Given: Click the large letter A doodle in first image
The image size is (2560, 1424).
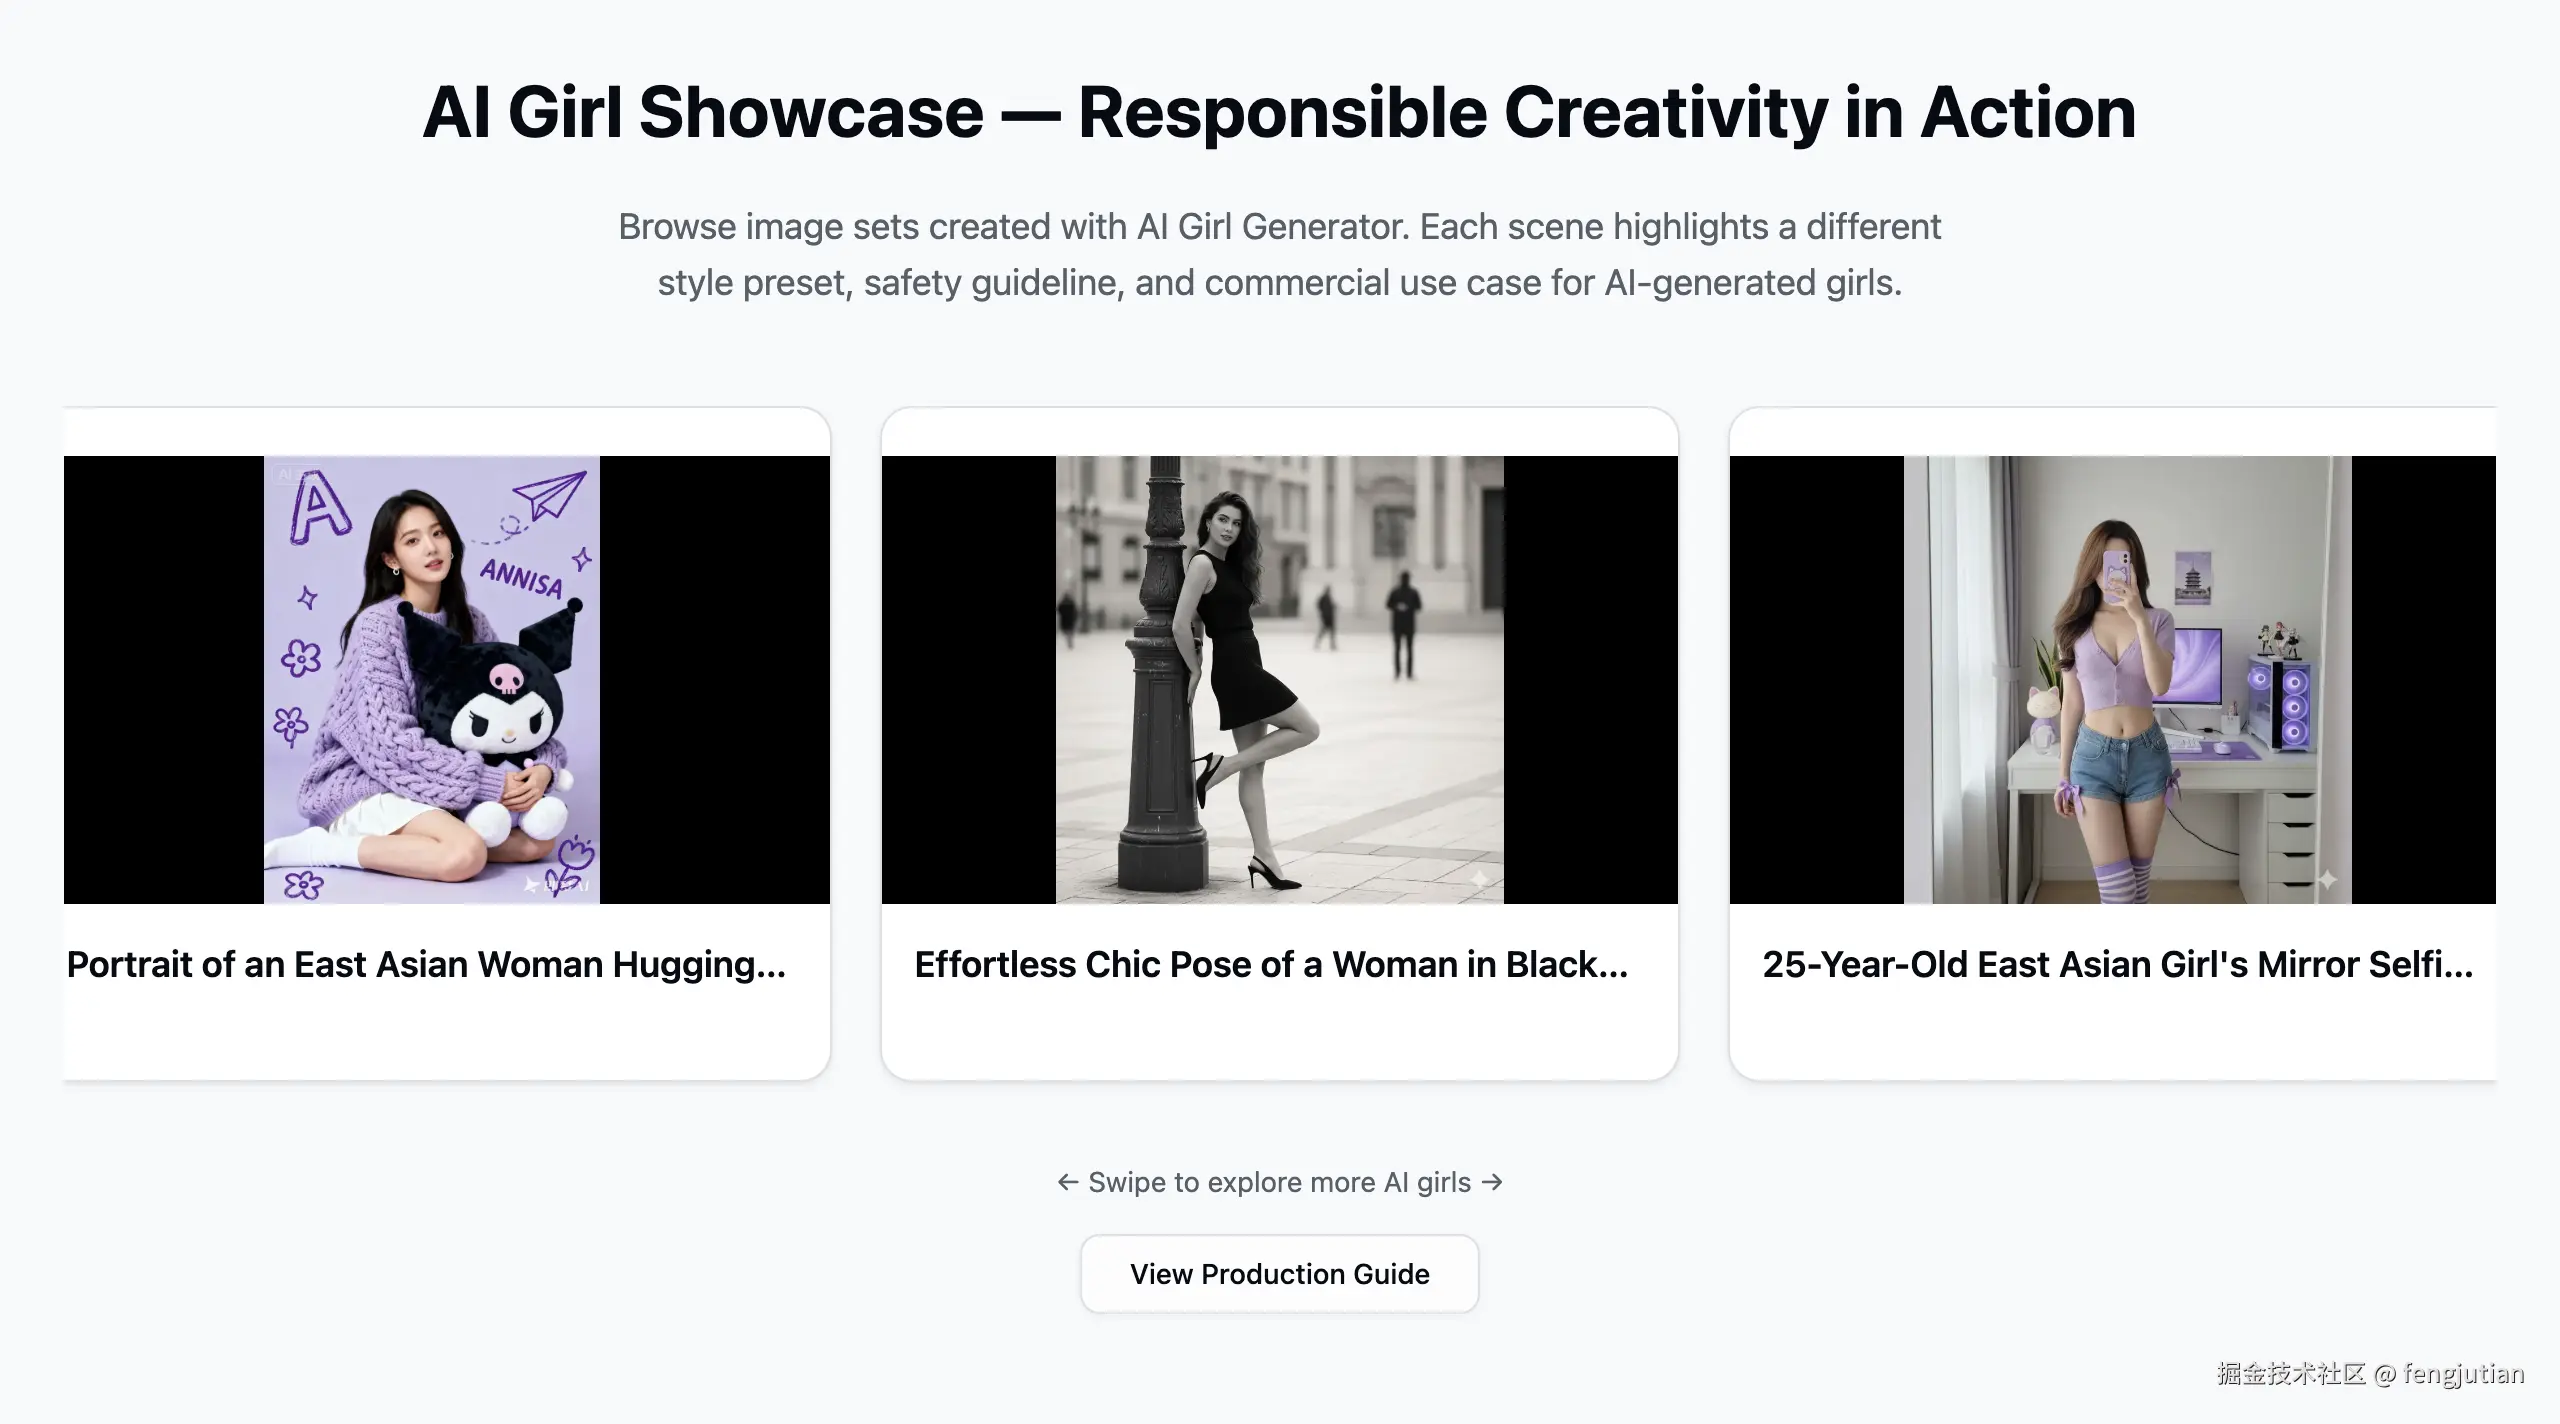Looking at the screenshot, I should (319, 507).
